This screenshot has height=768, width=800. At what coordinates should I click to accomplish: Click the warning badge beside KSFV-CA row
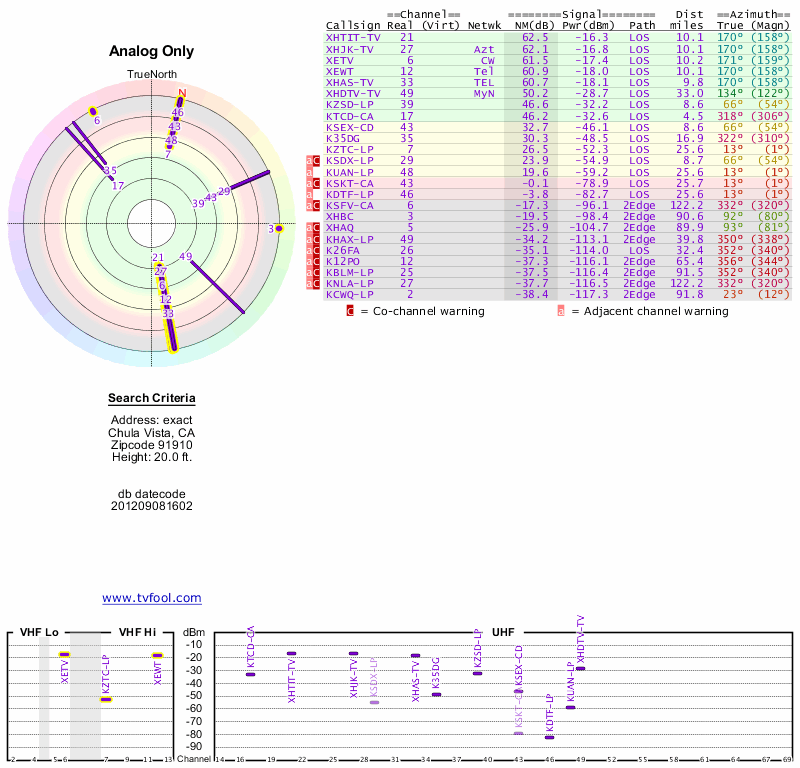[313, 206]
